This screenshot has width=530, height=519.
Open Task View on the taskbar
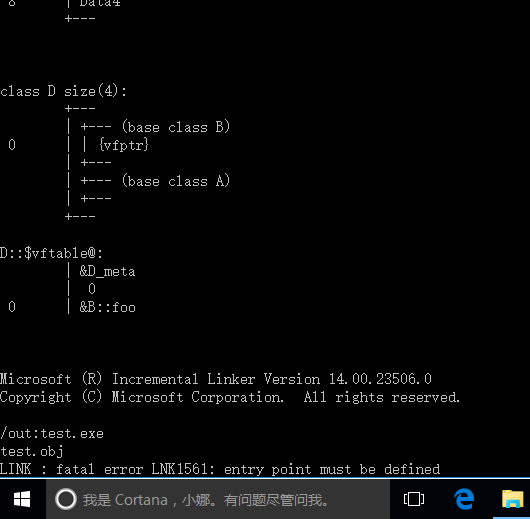coord(414,499)
